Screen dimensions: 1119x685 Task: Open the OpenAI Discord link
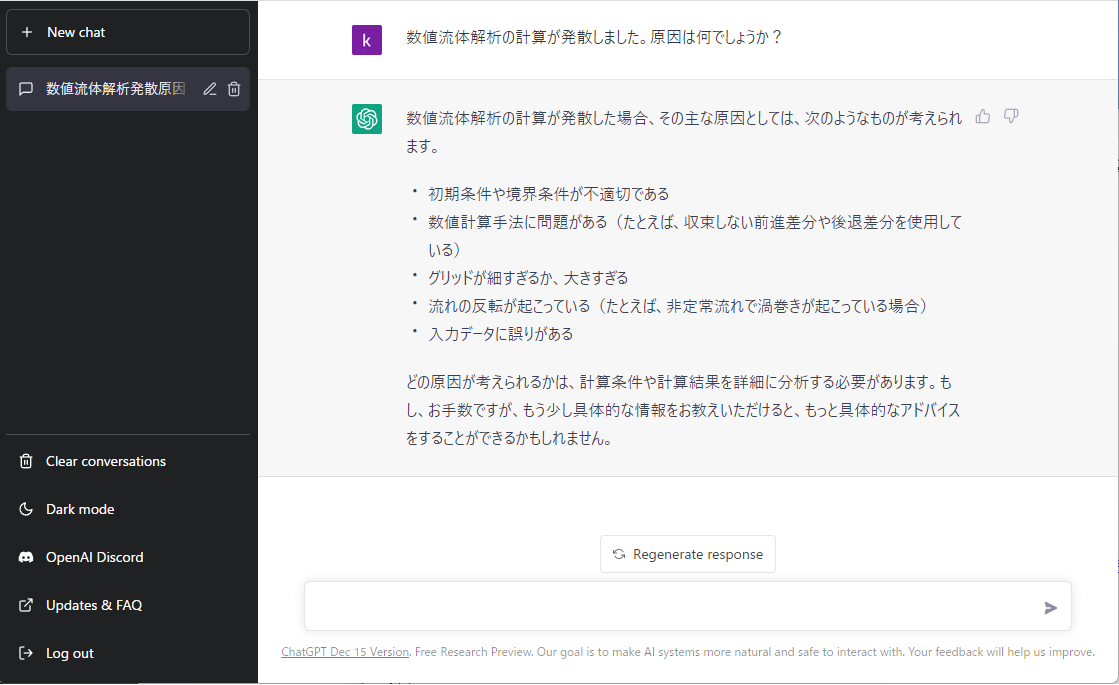click(94, 557)
